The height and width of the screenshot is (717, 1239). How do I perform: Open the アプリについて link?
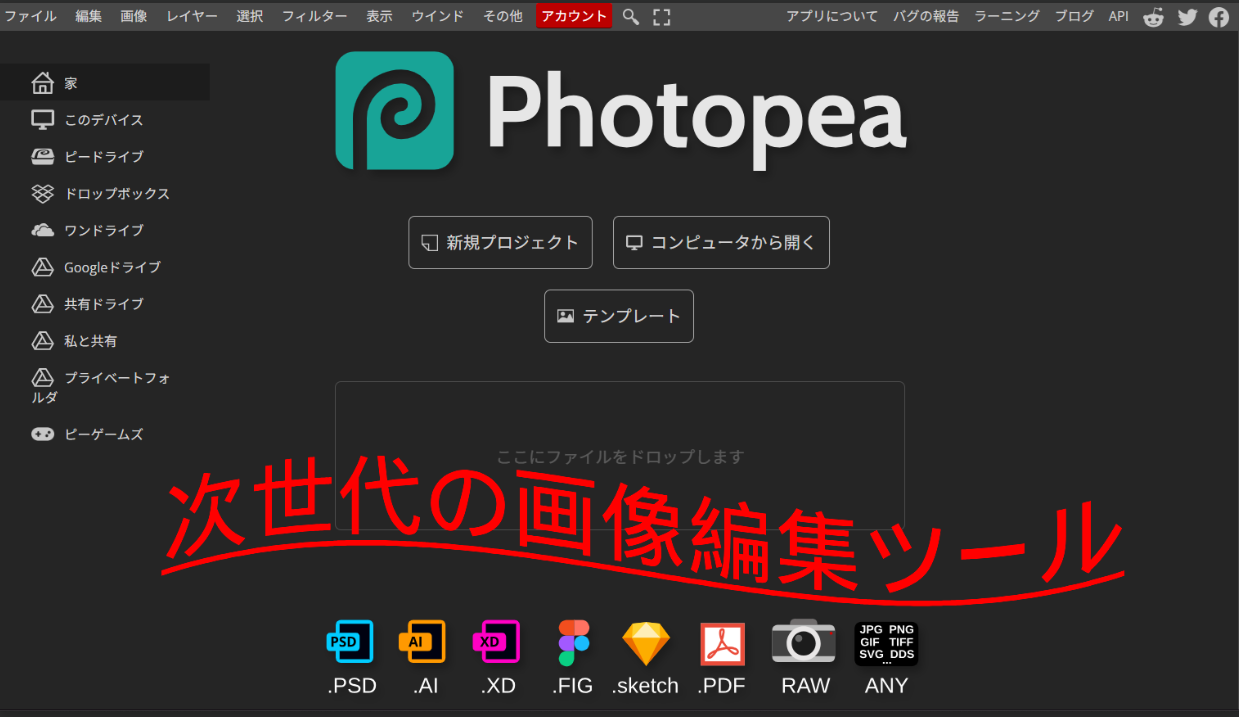pyautogui.click(x=832, y=16)
